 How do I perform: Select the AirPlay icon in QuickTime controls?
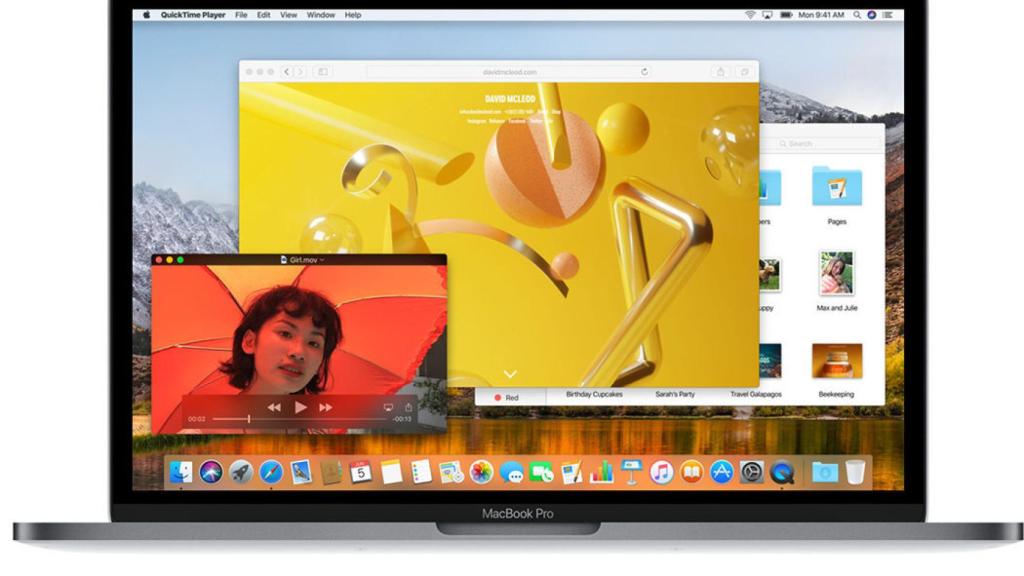click(388, 407)
